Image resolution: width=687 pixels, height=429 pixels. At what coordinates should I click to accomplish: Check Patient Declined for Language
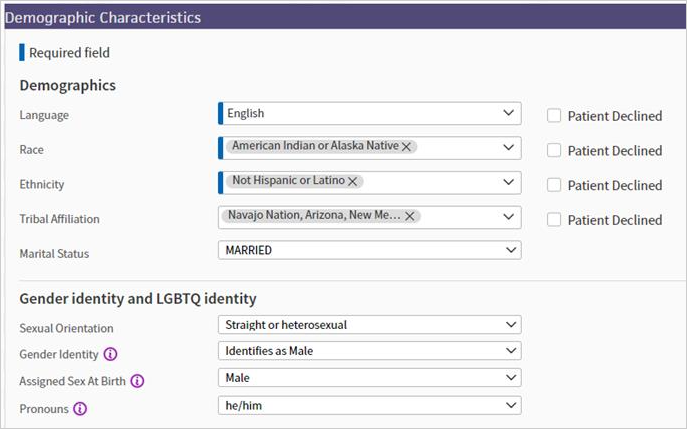554,115
